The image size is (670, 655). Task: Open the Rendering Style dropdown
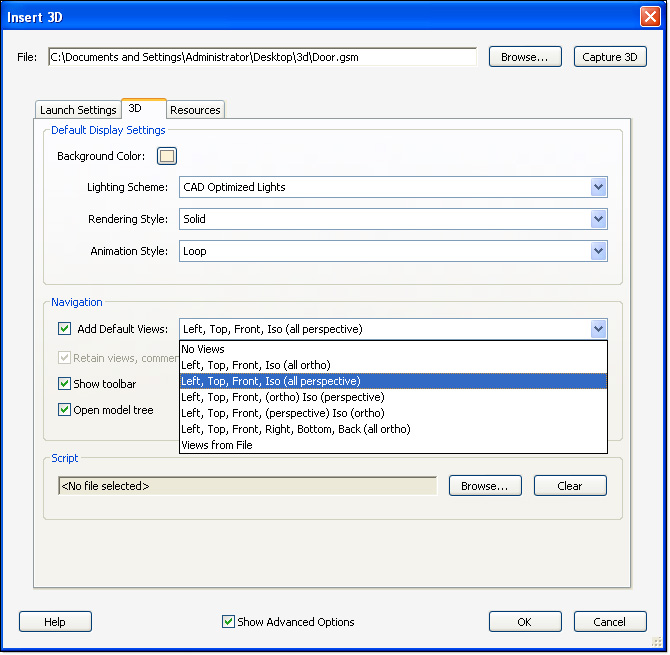(598, 219)
